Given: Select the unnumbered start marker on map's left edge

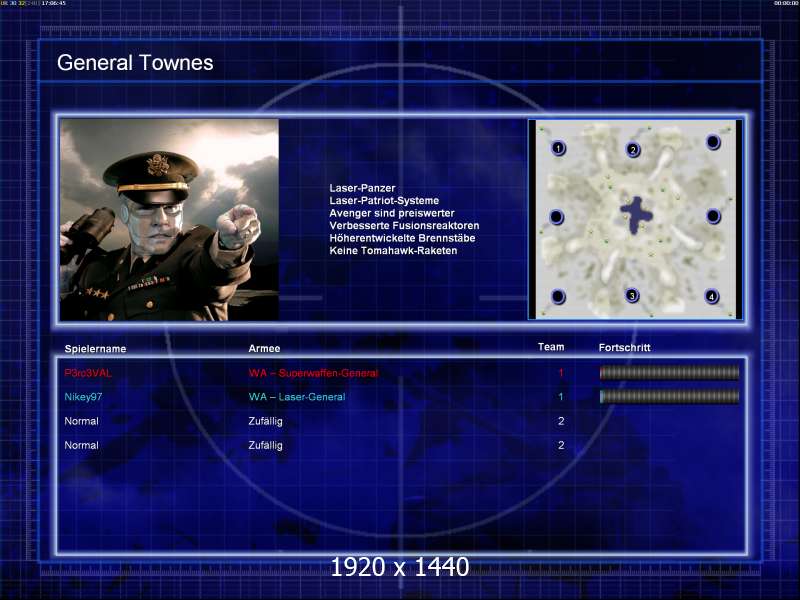Looking at the screenshot, I should tap(557, 217).
